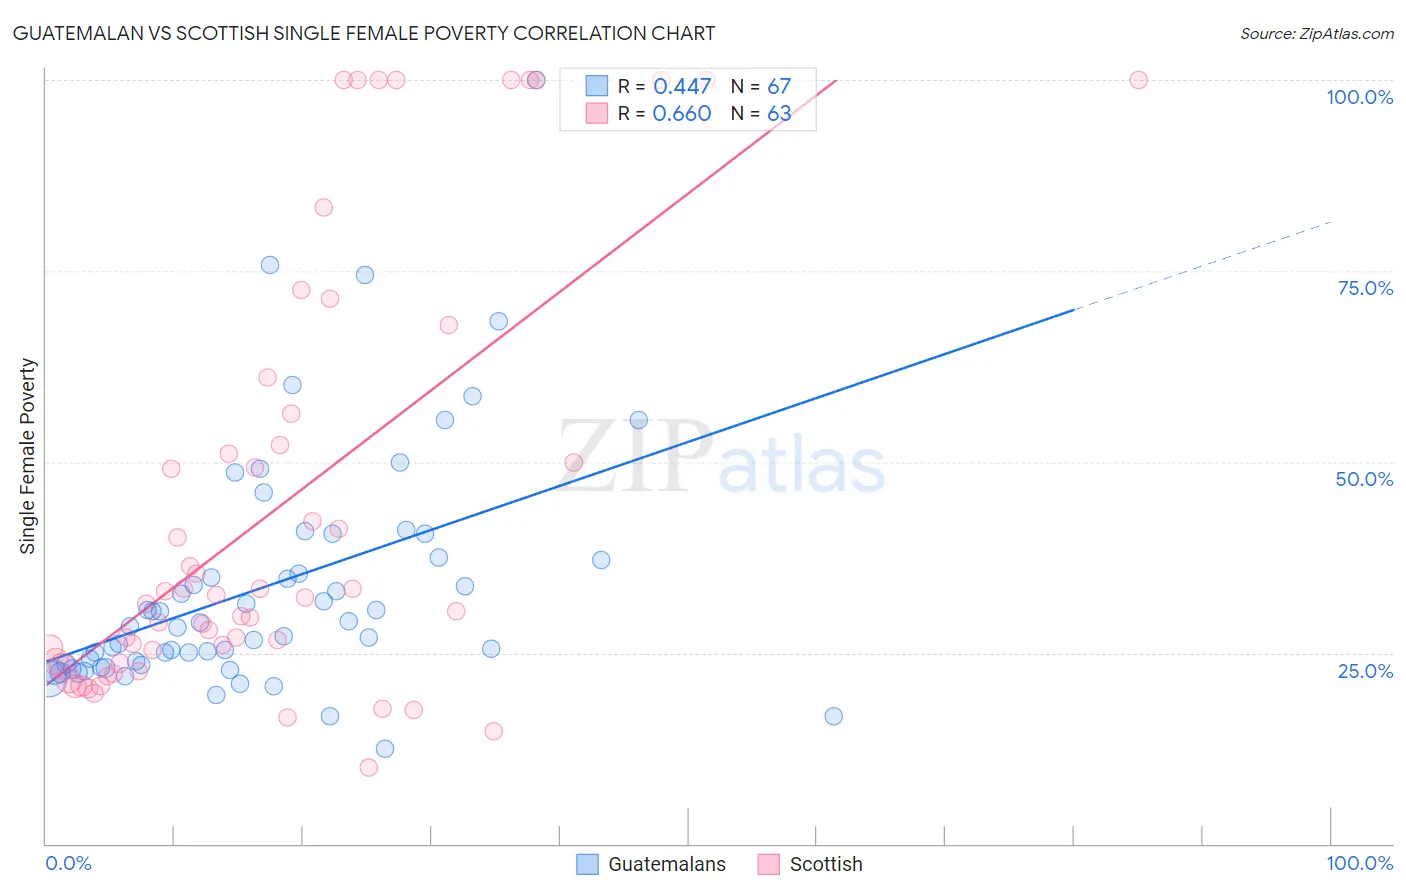Image resolution: width=1406 pixels, height=892 pixels.
Task: Click the pink Scottish legend swatch
Action: coord(768,864)
